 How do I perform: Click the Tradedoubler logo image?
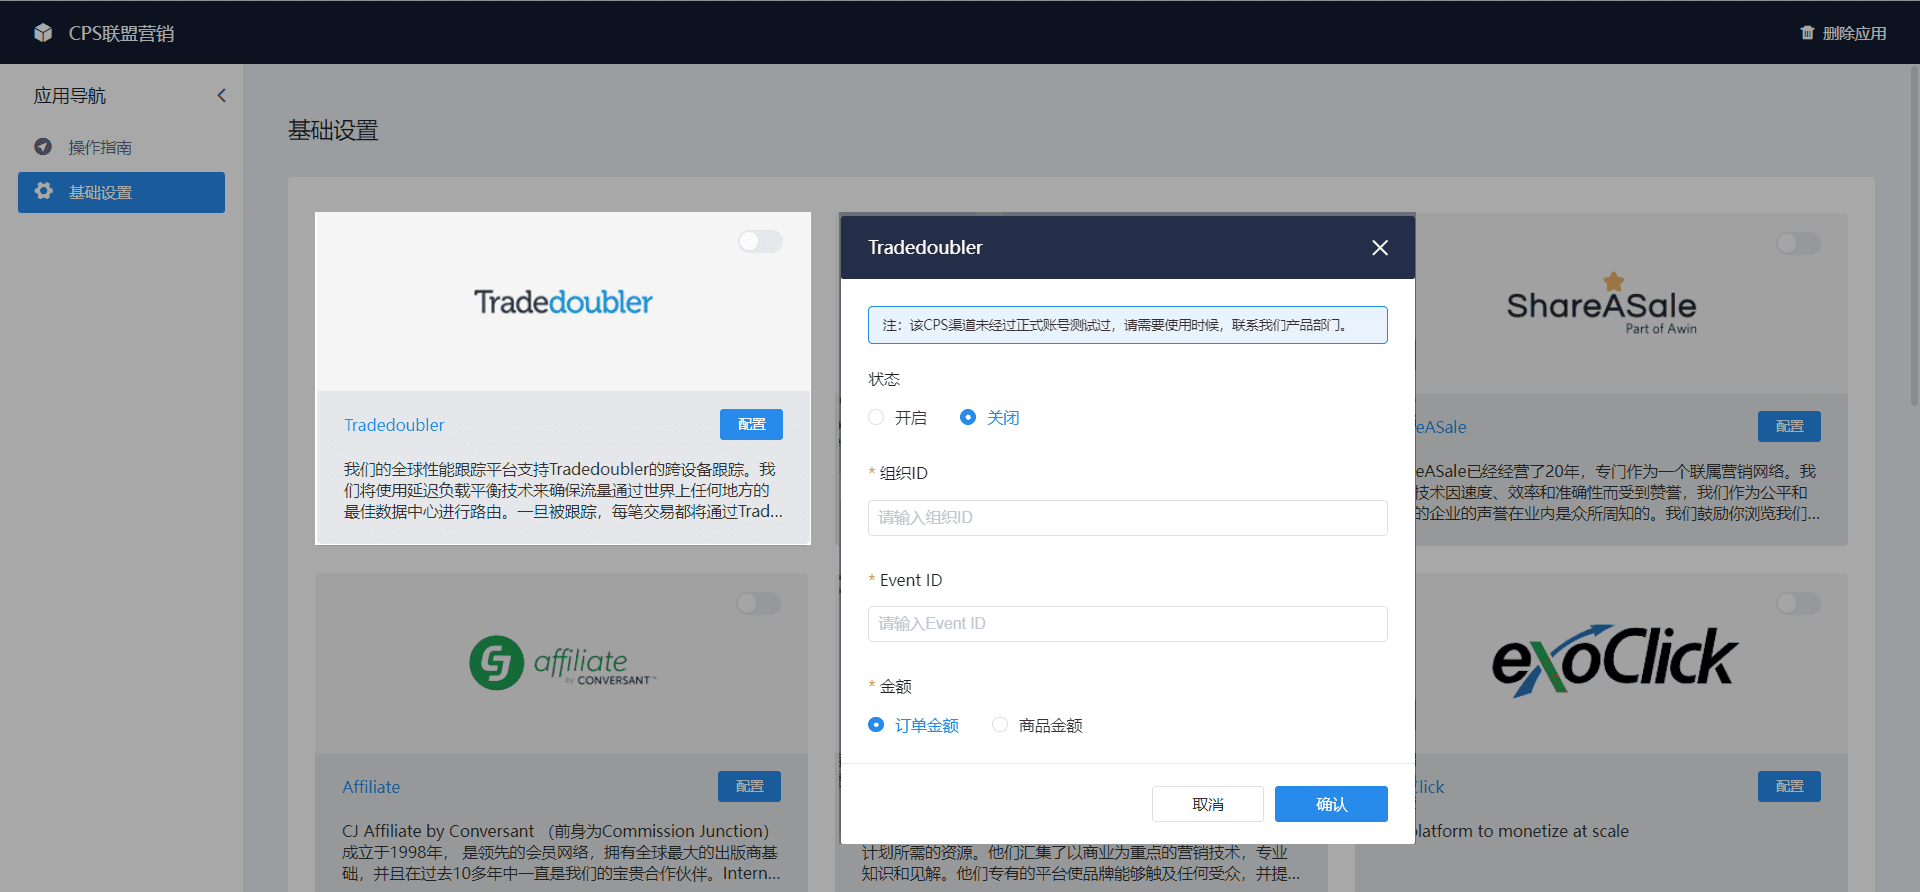tap(563, 302)
